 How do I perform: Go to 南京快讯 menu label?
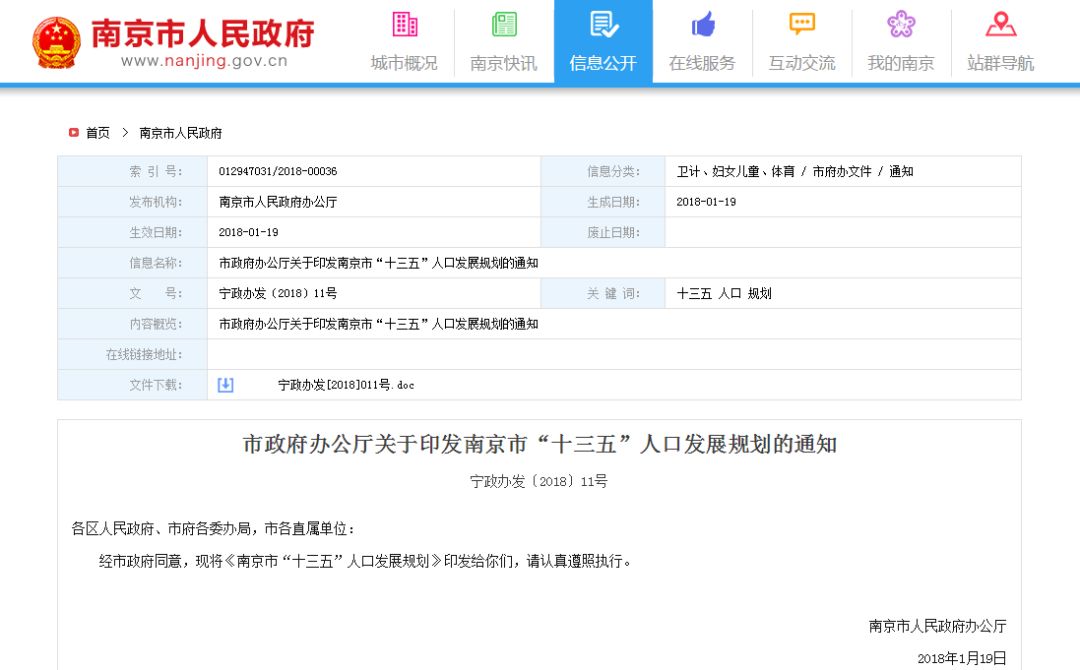[x=503, y=63]
